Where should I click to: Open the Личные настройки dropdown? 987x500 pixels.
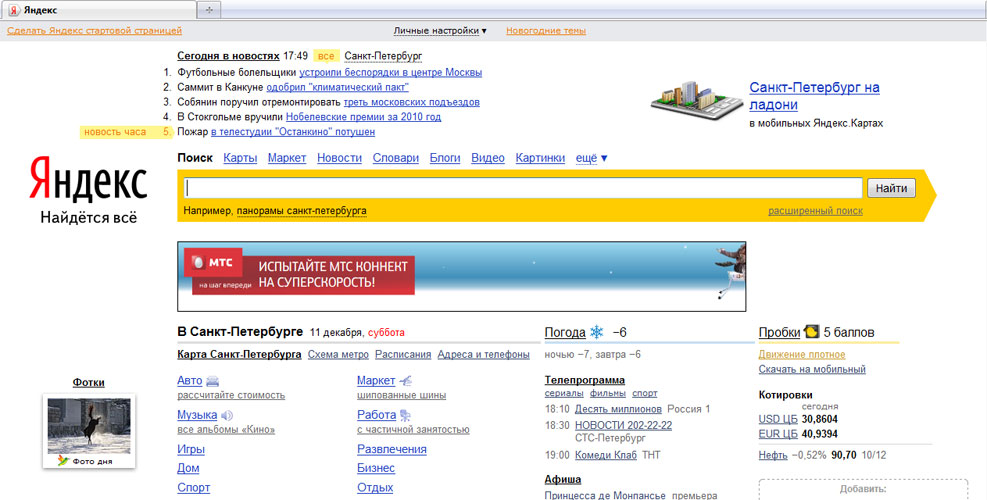pos(440,30)
